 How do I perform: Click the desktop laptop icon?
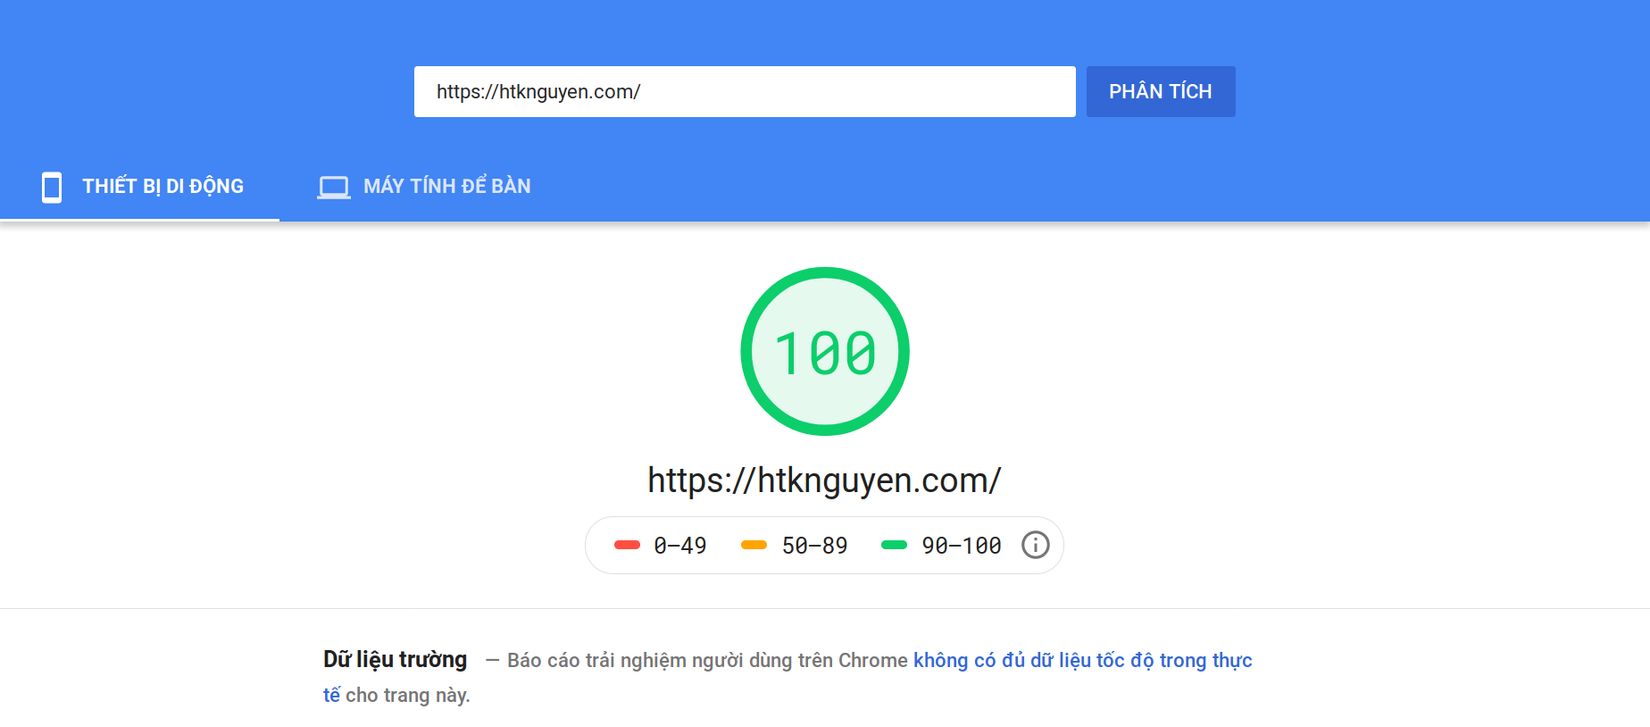[x=334, y=187]
